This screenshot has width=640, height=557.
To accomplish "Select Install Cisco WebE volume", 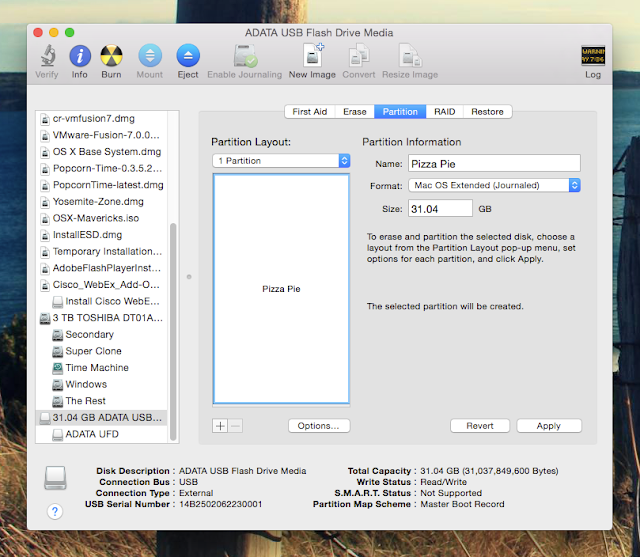I will [101, 302].
